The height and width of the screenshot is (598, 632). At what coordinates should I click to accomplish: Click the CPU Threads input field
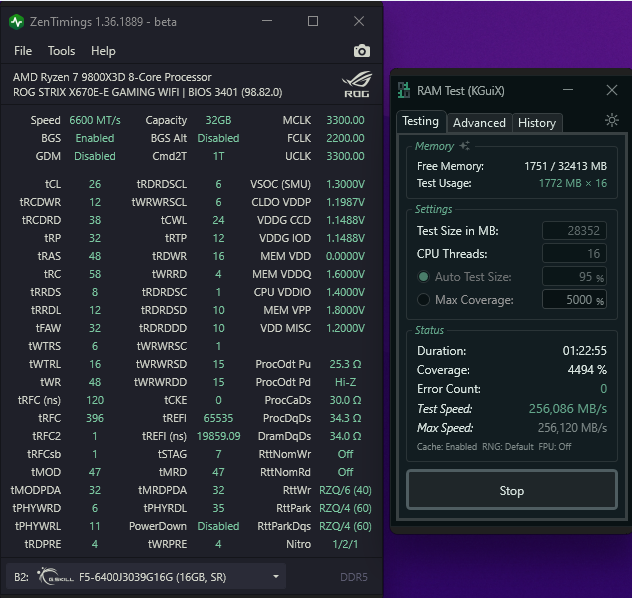574,253
